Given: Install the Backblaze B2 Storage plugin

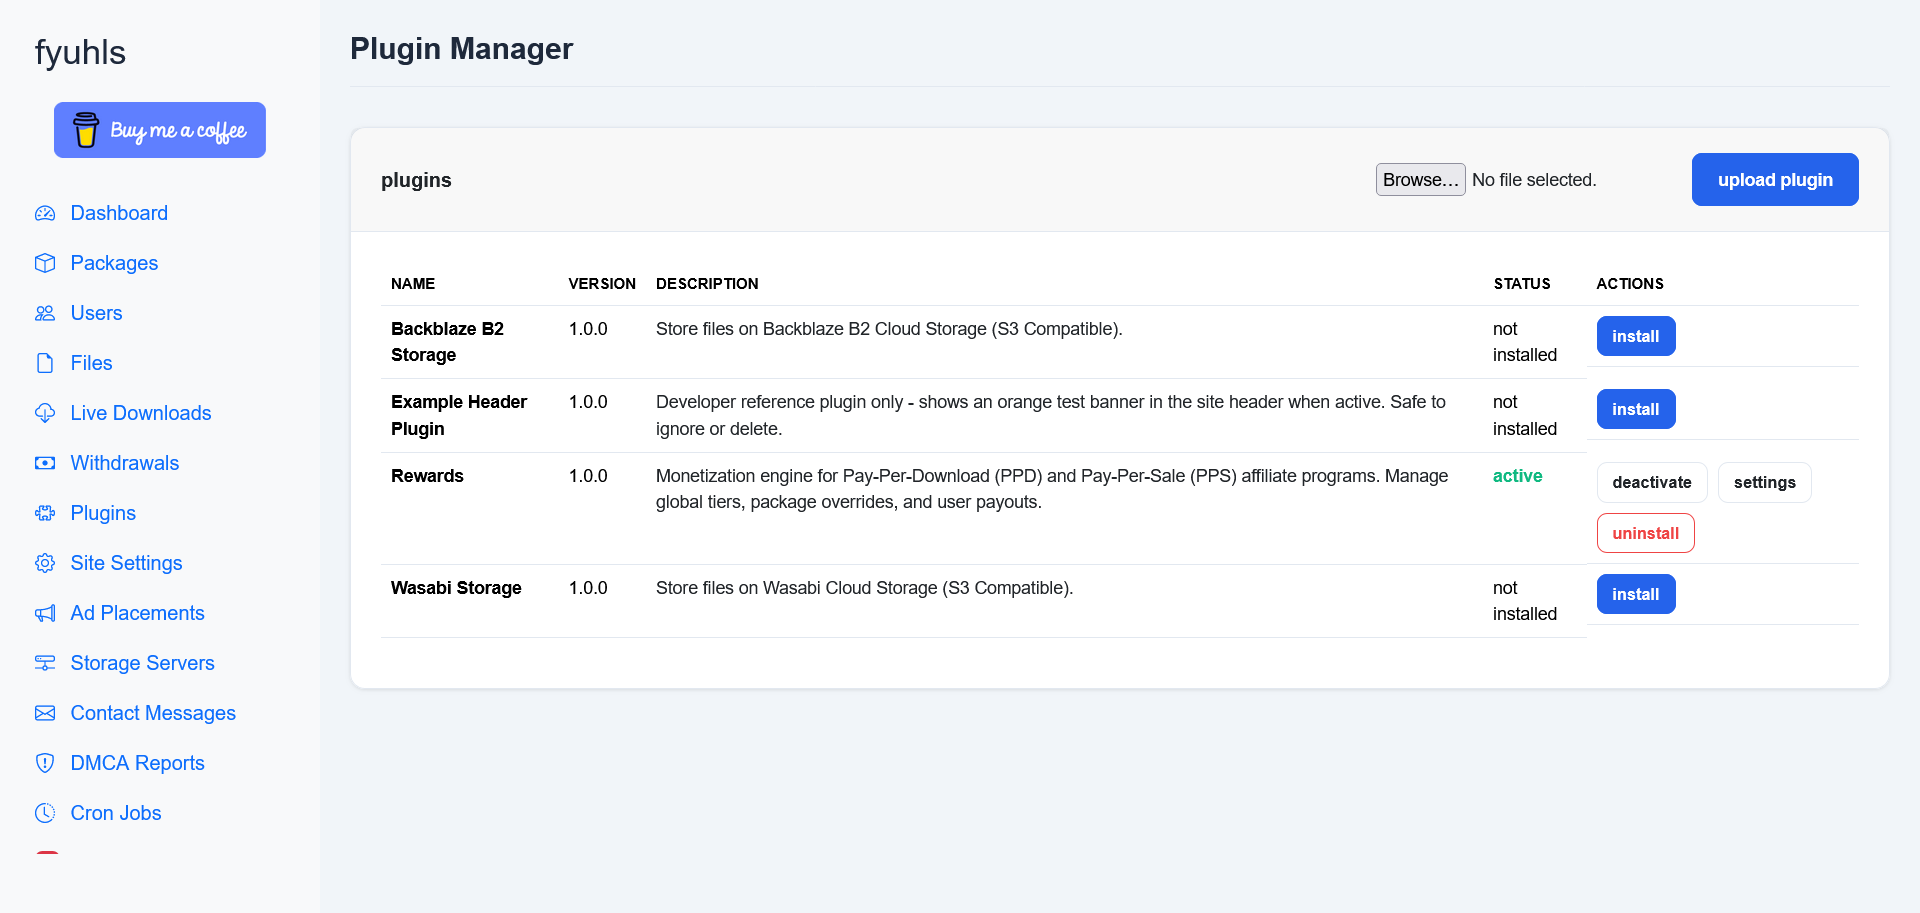Looking at the screenshot, I should (1635, 336).
